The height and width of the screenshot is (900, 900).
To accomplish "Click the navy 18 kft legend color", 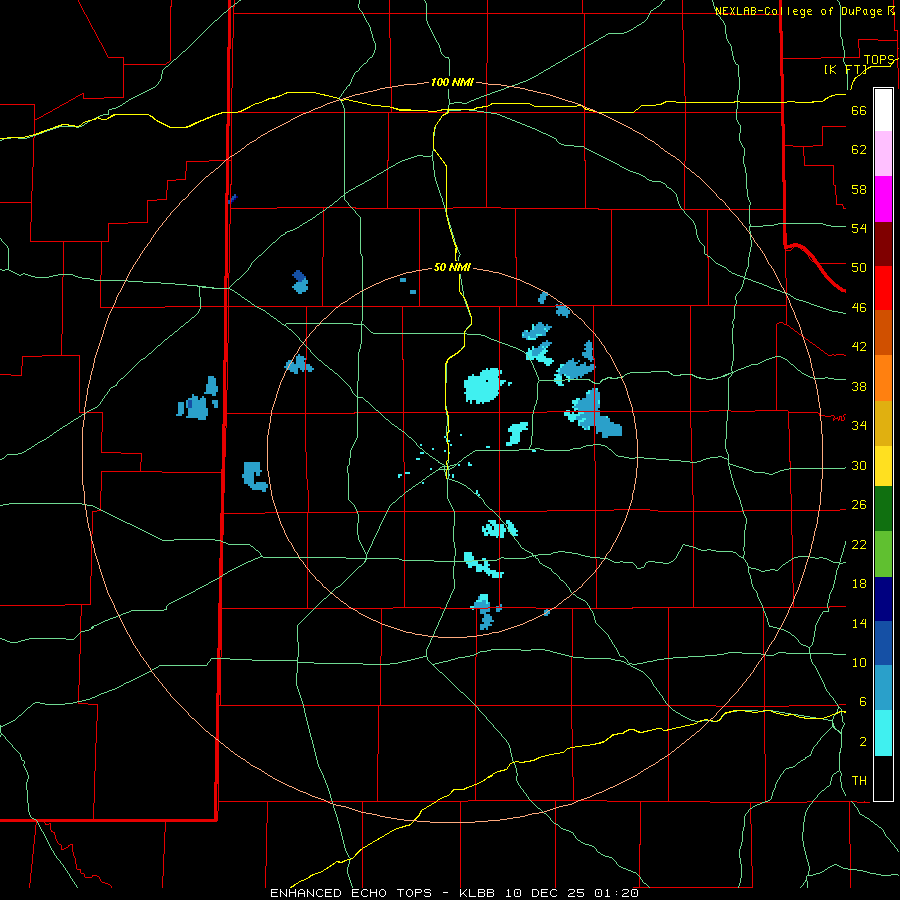I will (883, 599).
